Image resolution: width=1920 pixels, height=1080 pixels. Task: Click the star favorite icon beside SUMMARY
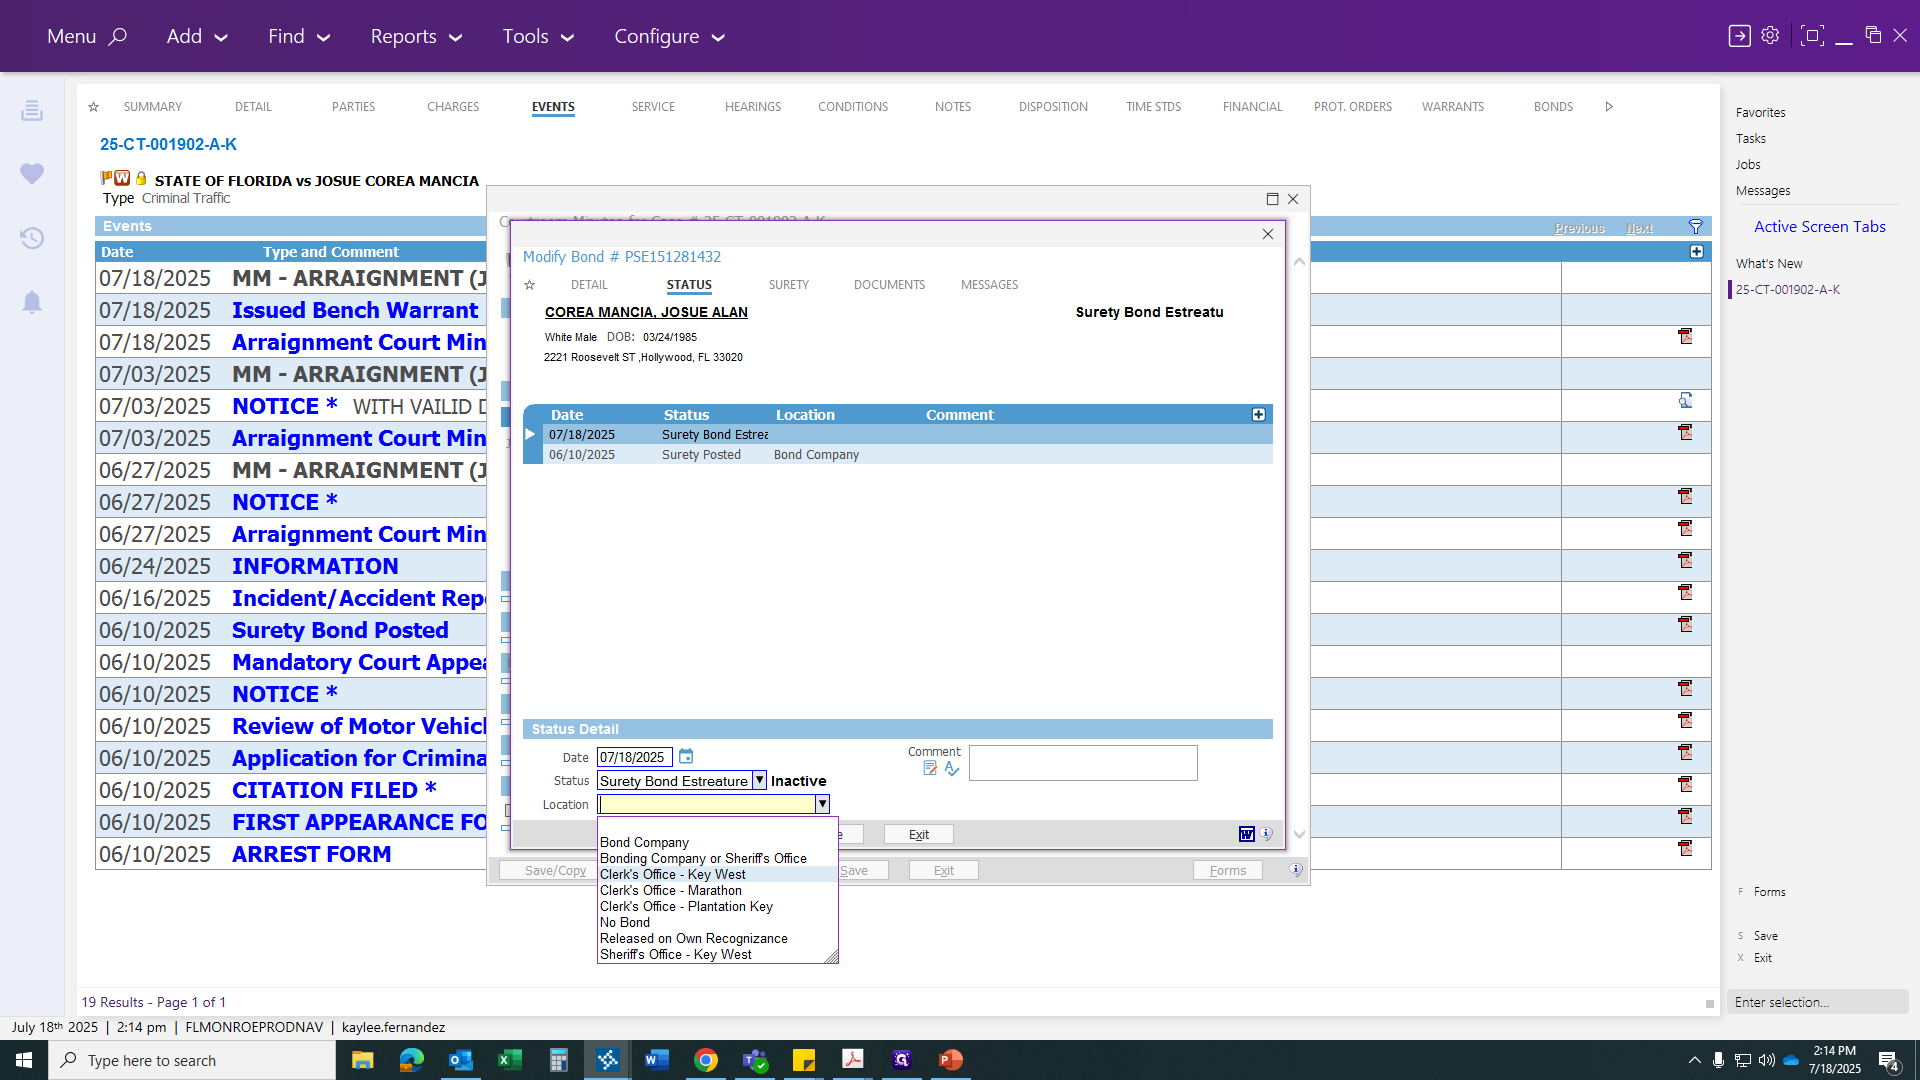[93, 107]
